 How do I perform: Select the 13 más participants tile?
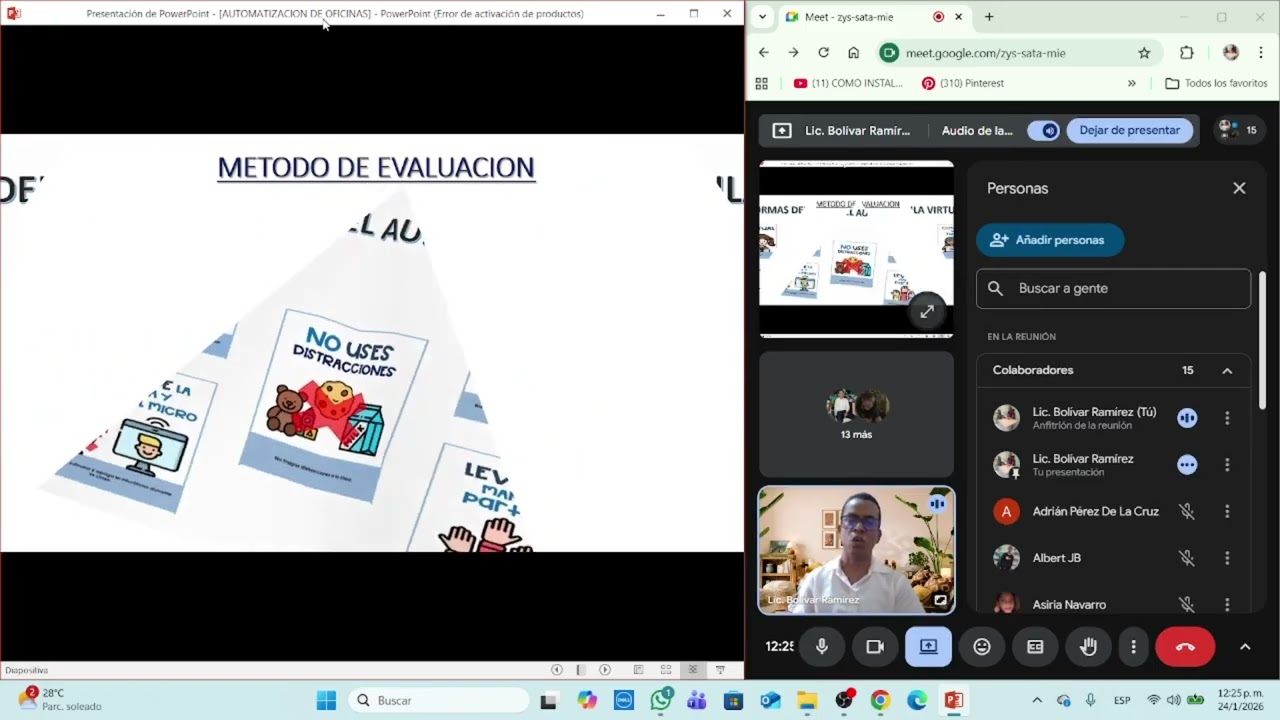pos(857,414)
